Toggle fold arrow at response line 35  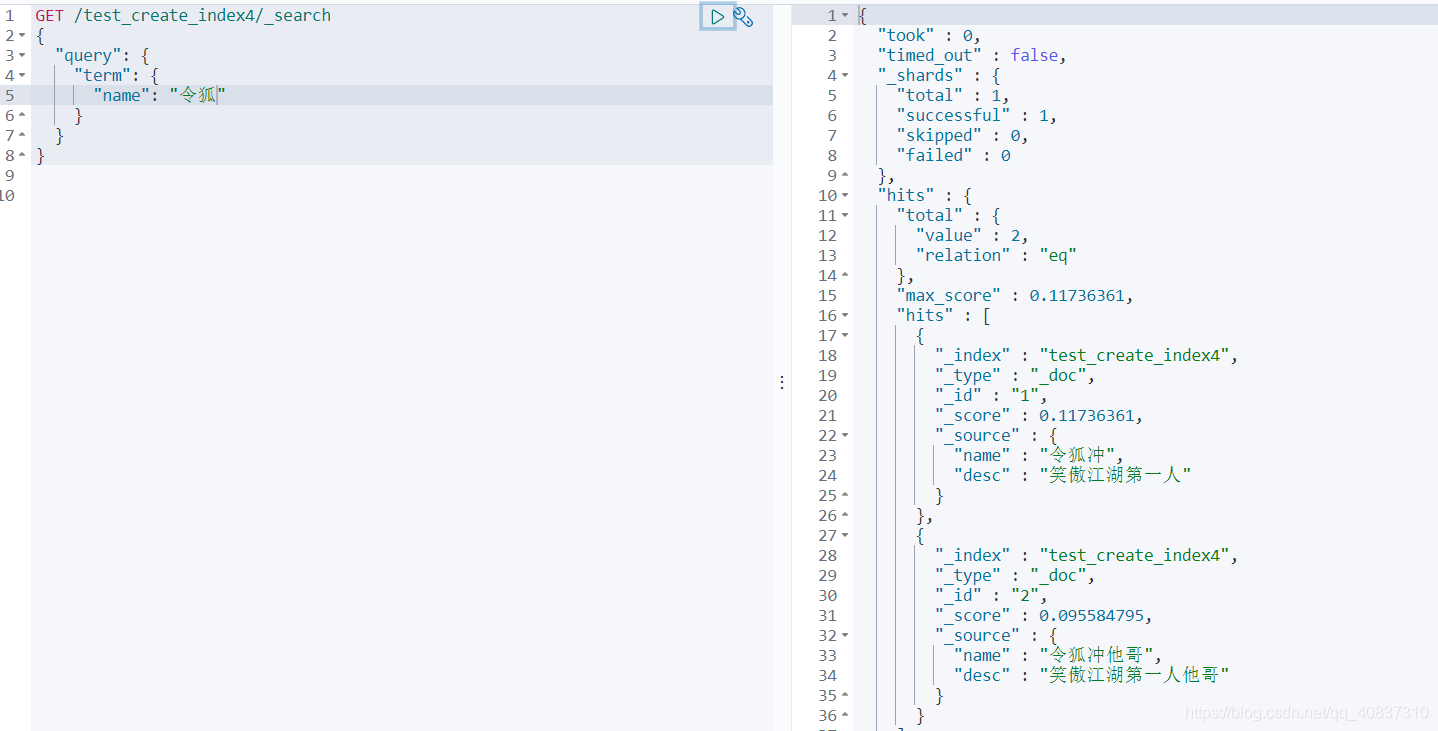845,696
